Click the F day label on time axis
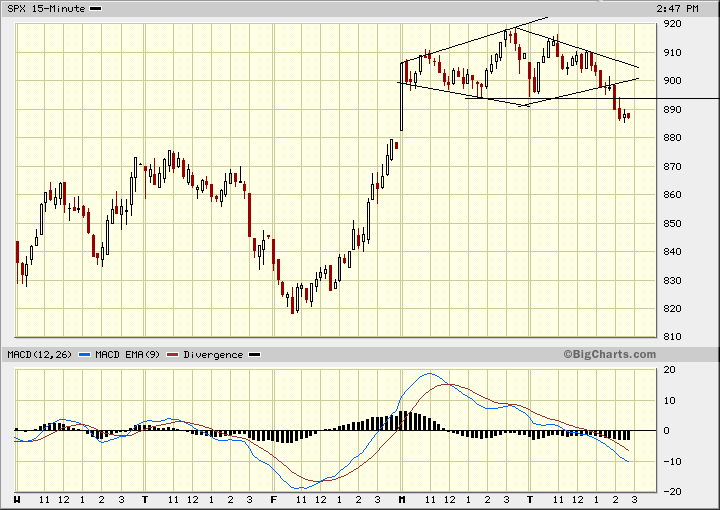 click(273, 500)
